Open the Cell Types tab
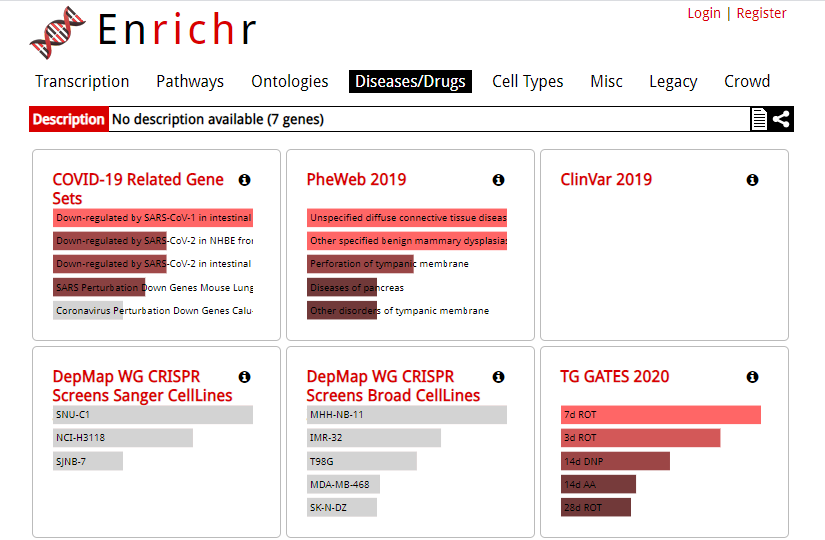Image resolution: width=825 pixels, height=540 pixels. coord(528,82)
